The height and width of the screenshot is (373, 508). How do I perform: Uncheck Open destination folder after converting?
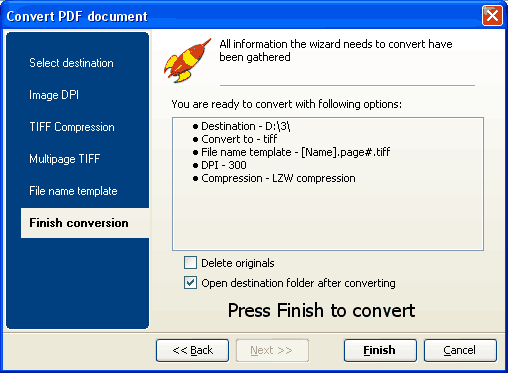190,283
